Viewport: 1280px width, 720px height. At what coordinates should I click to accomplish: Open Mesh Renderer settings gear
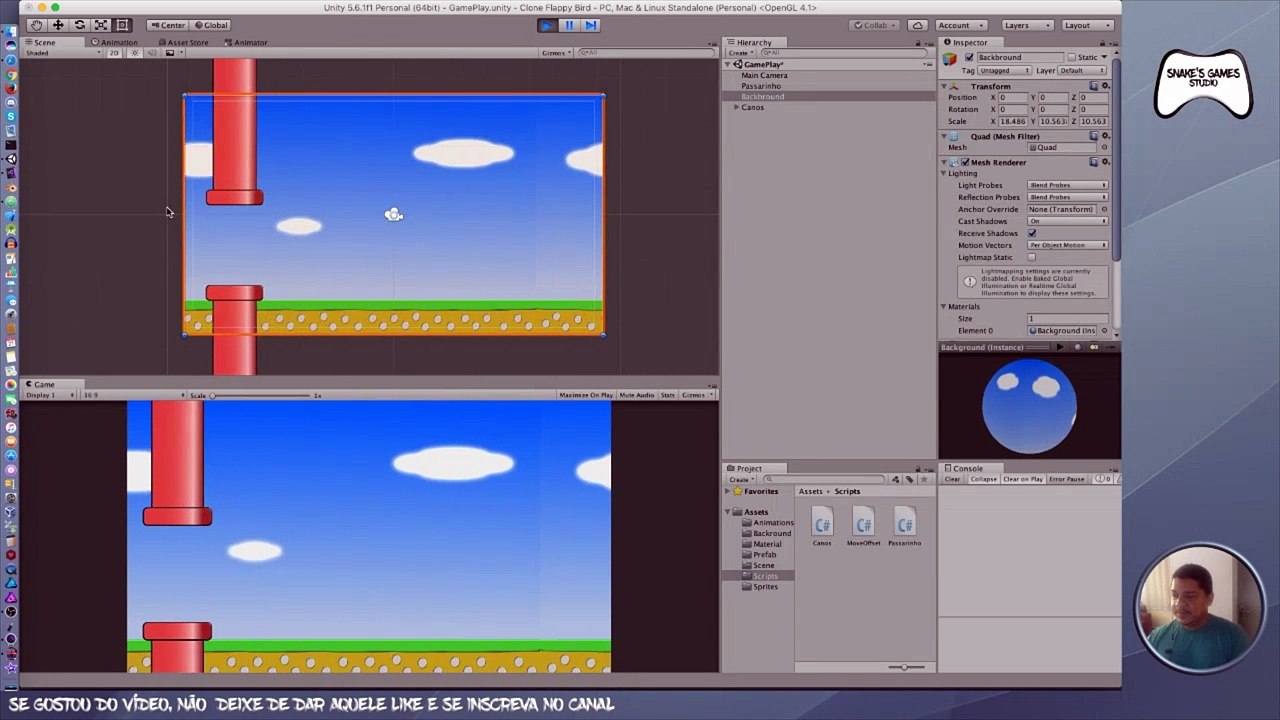1104,162
